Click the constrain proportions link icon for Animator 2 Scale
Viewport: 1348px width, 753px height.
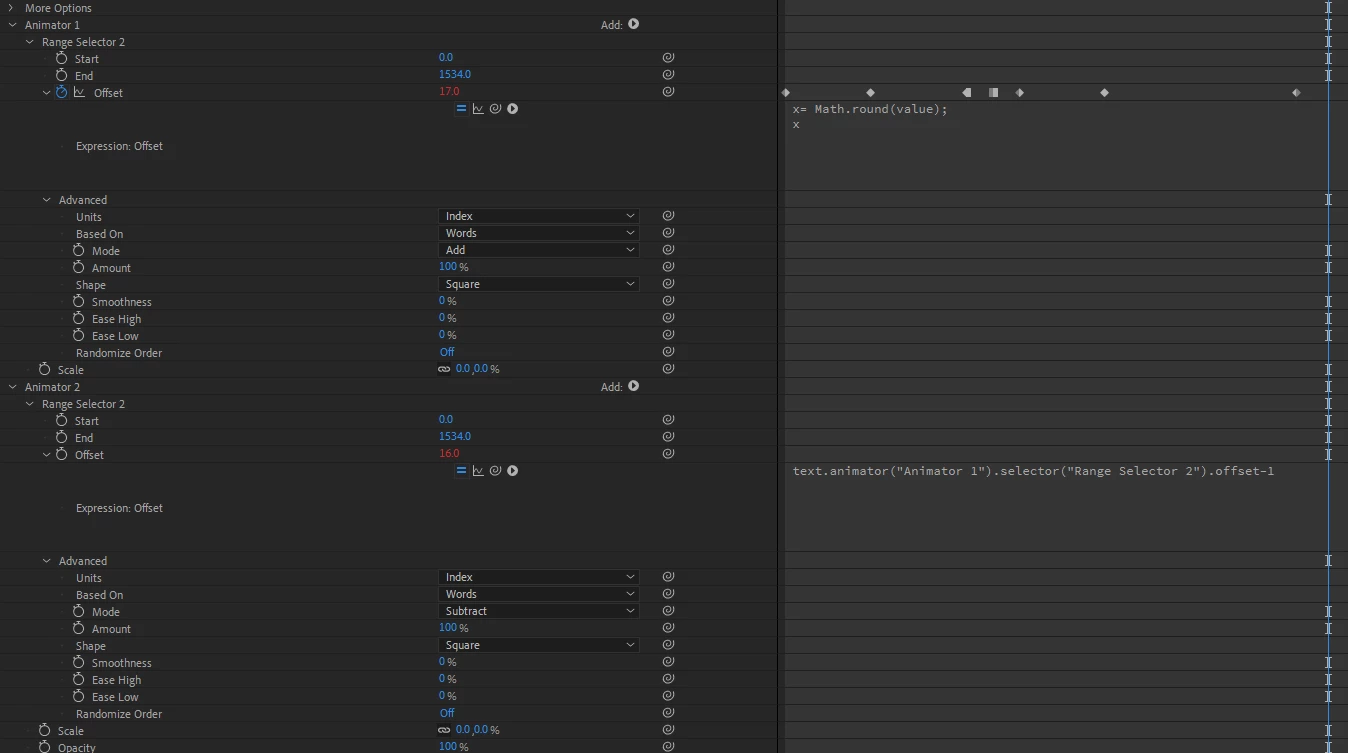coord(444,730)
